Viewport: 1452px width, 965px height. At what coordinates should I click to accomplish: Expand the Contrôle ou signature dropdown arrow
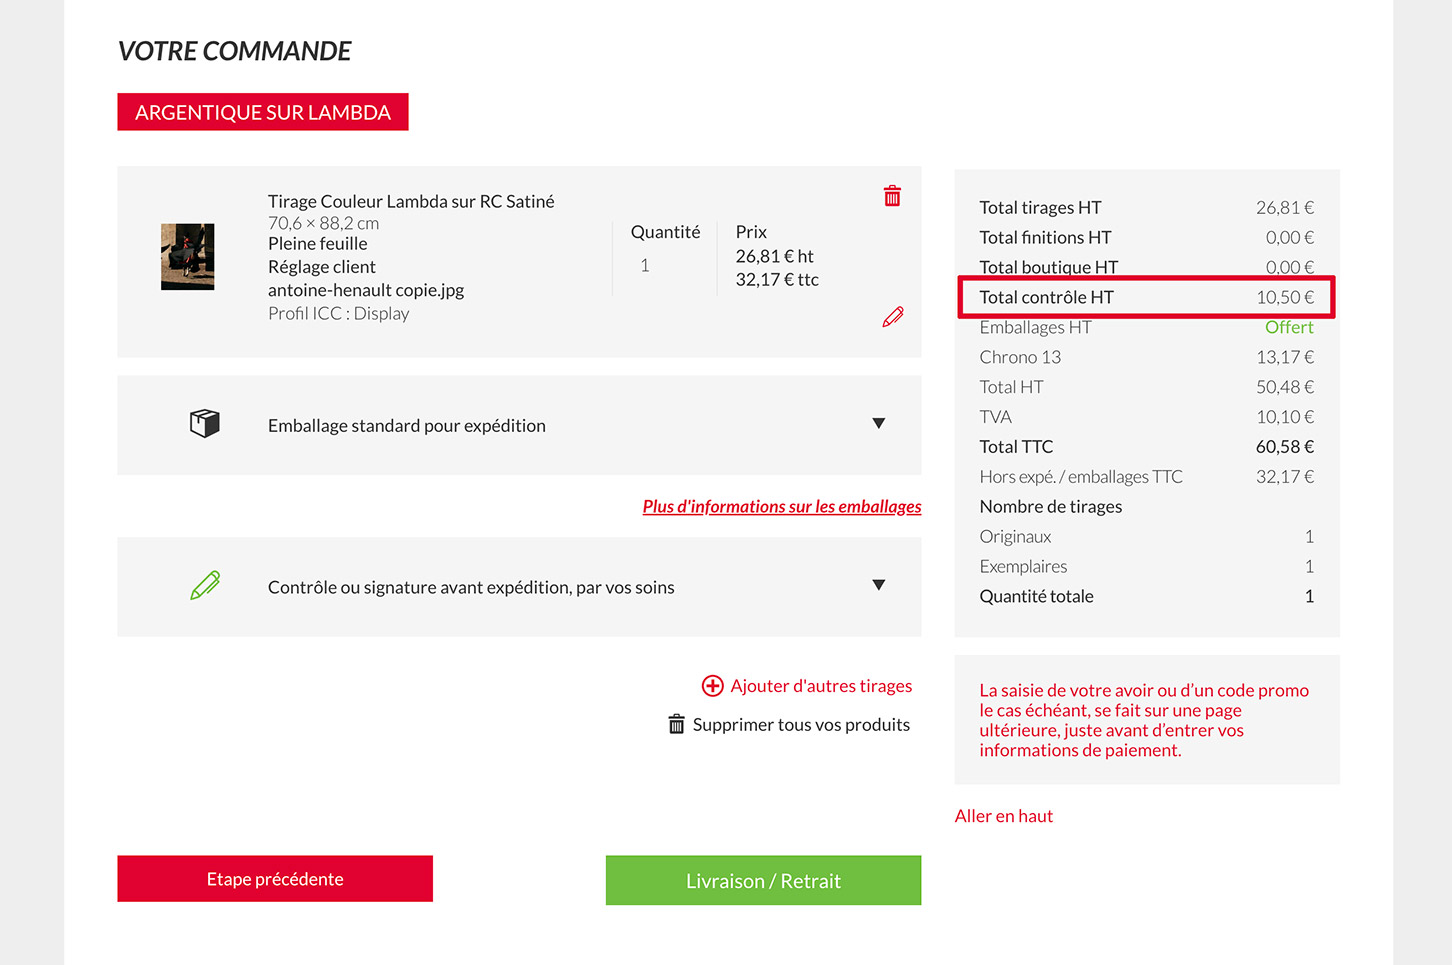tap(878, 586)
